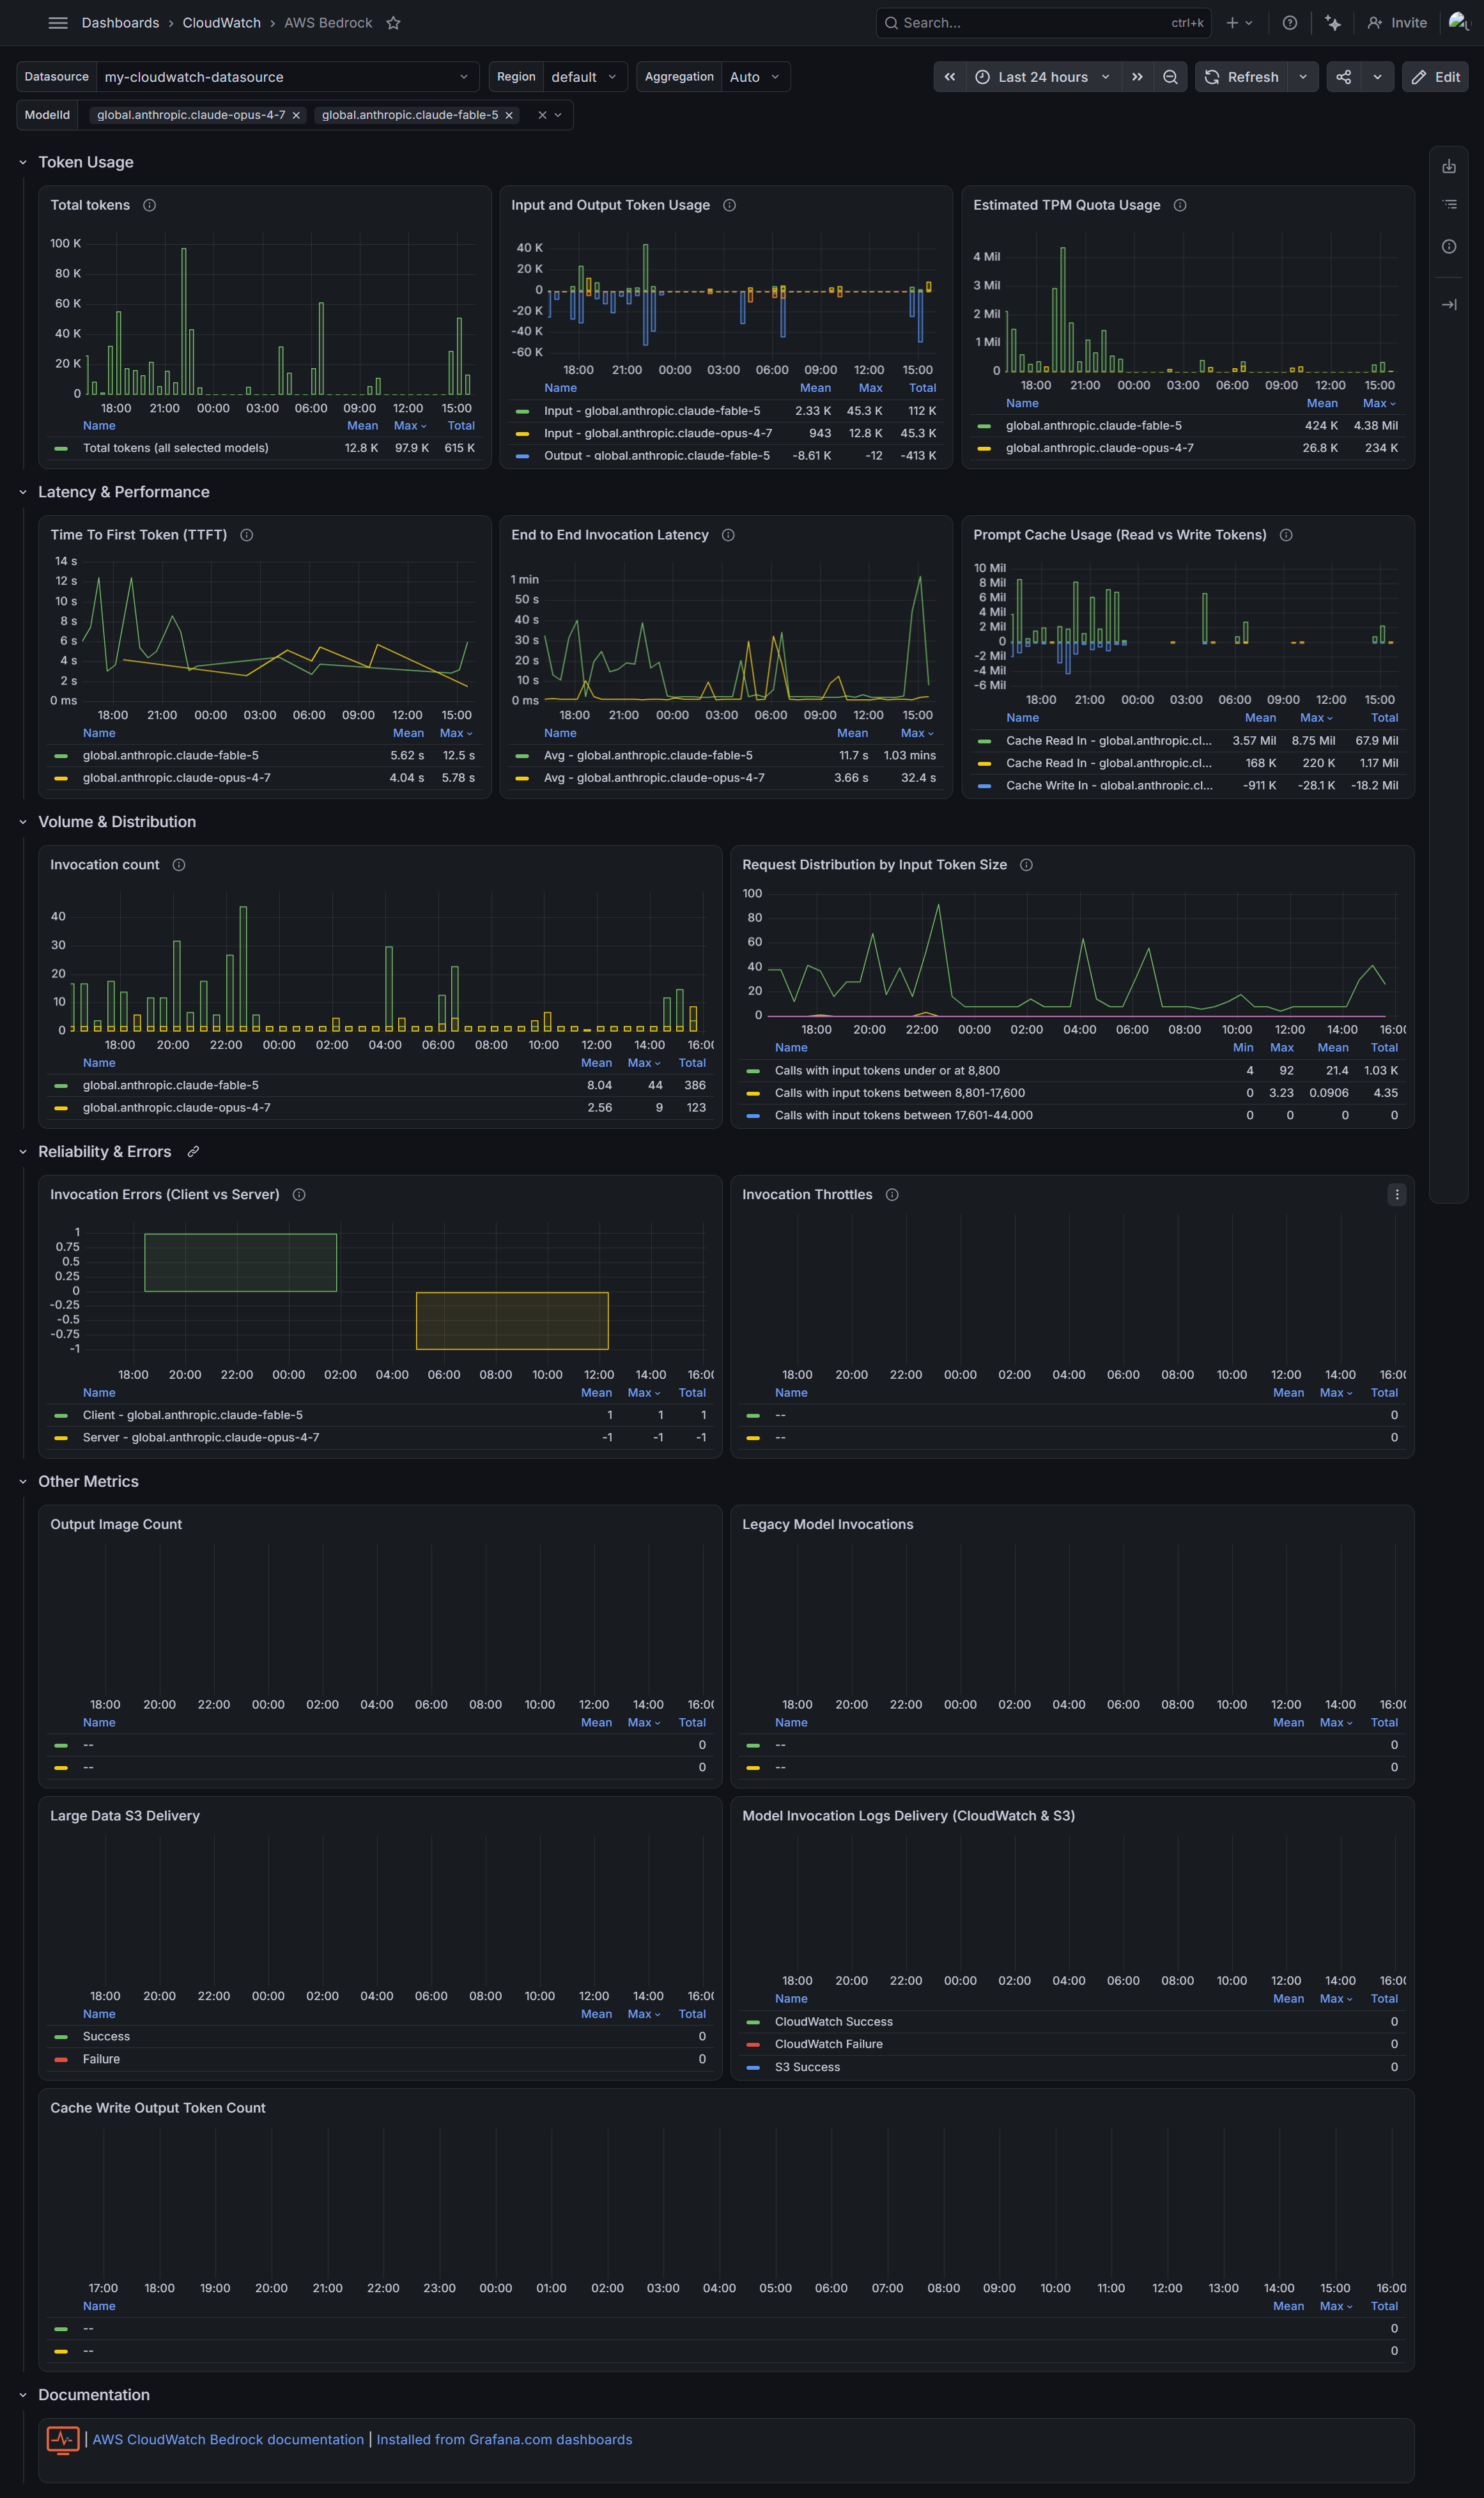Collapse the right sidebar dock
The image size is (1484, 2498).
(x=1449, y=305)
